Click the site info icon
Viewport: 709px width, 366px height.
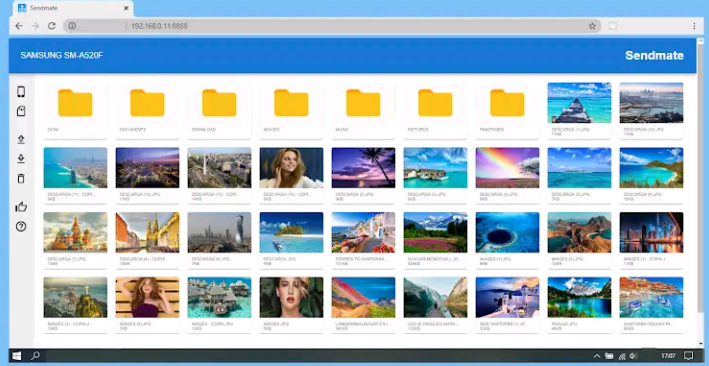(72, 26)
